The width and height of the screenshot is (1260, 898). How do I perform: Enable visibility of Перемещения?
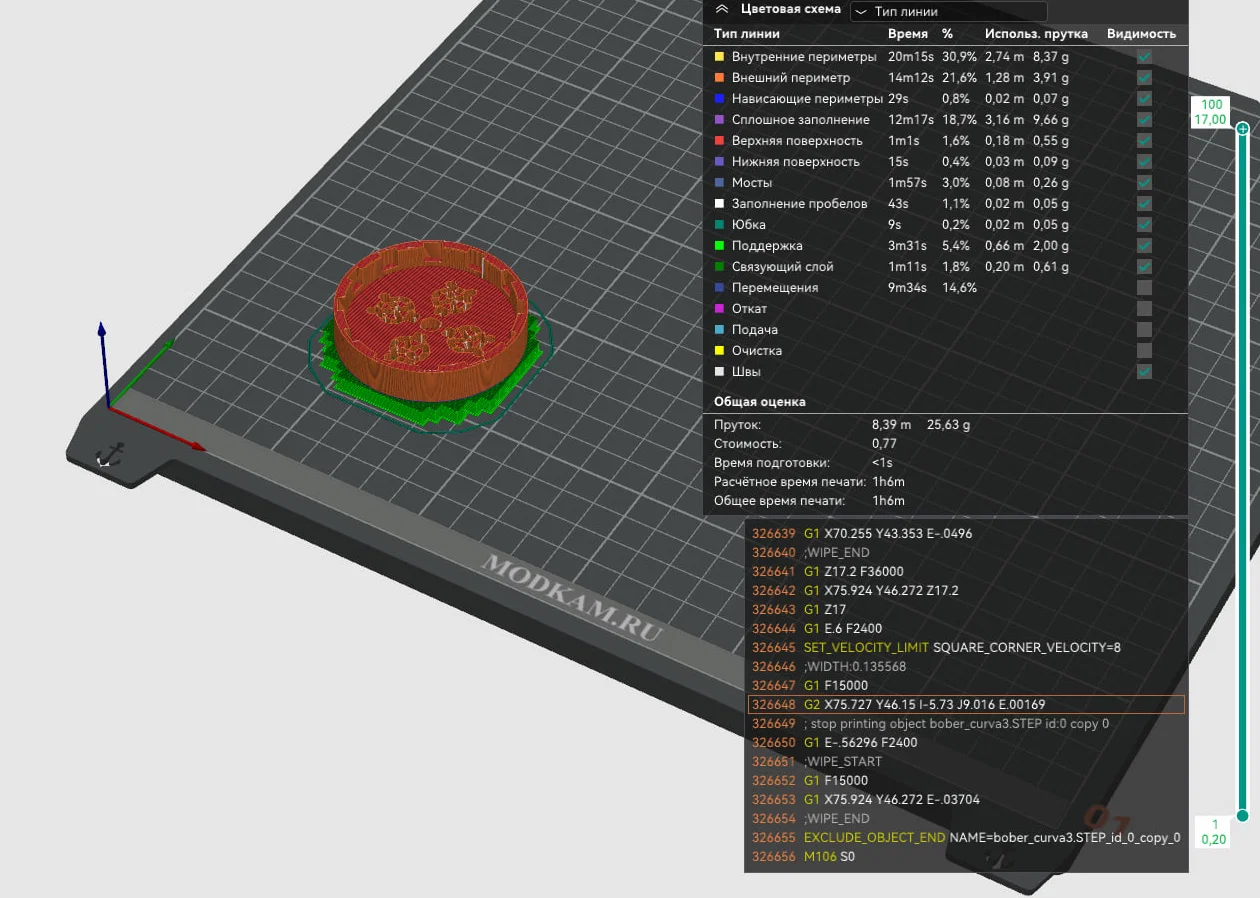click(1144, 288)
